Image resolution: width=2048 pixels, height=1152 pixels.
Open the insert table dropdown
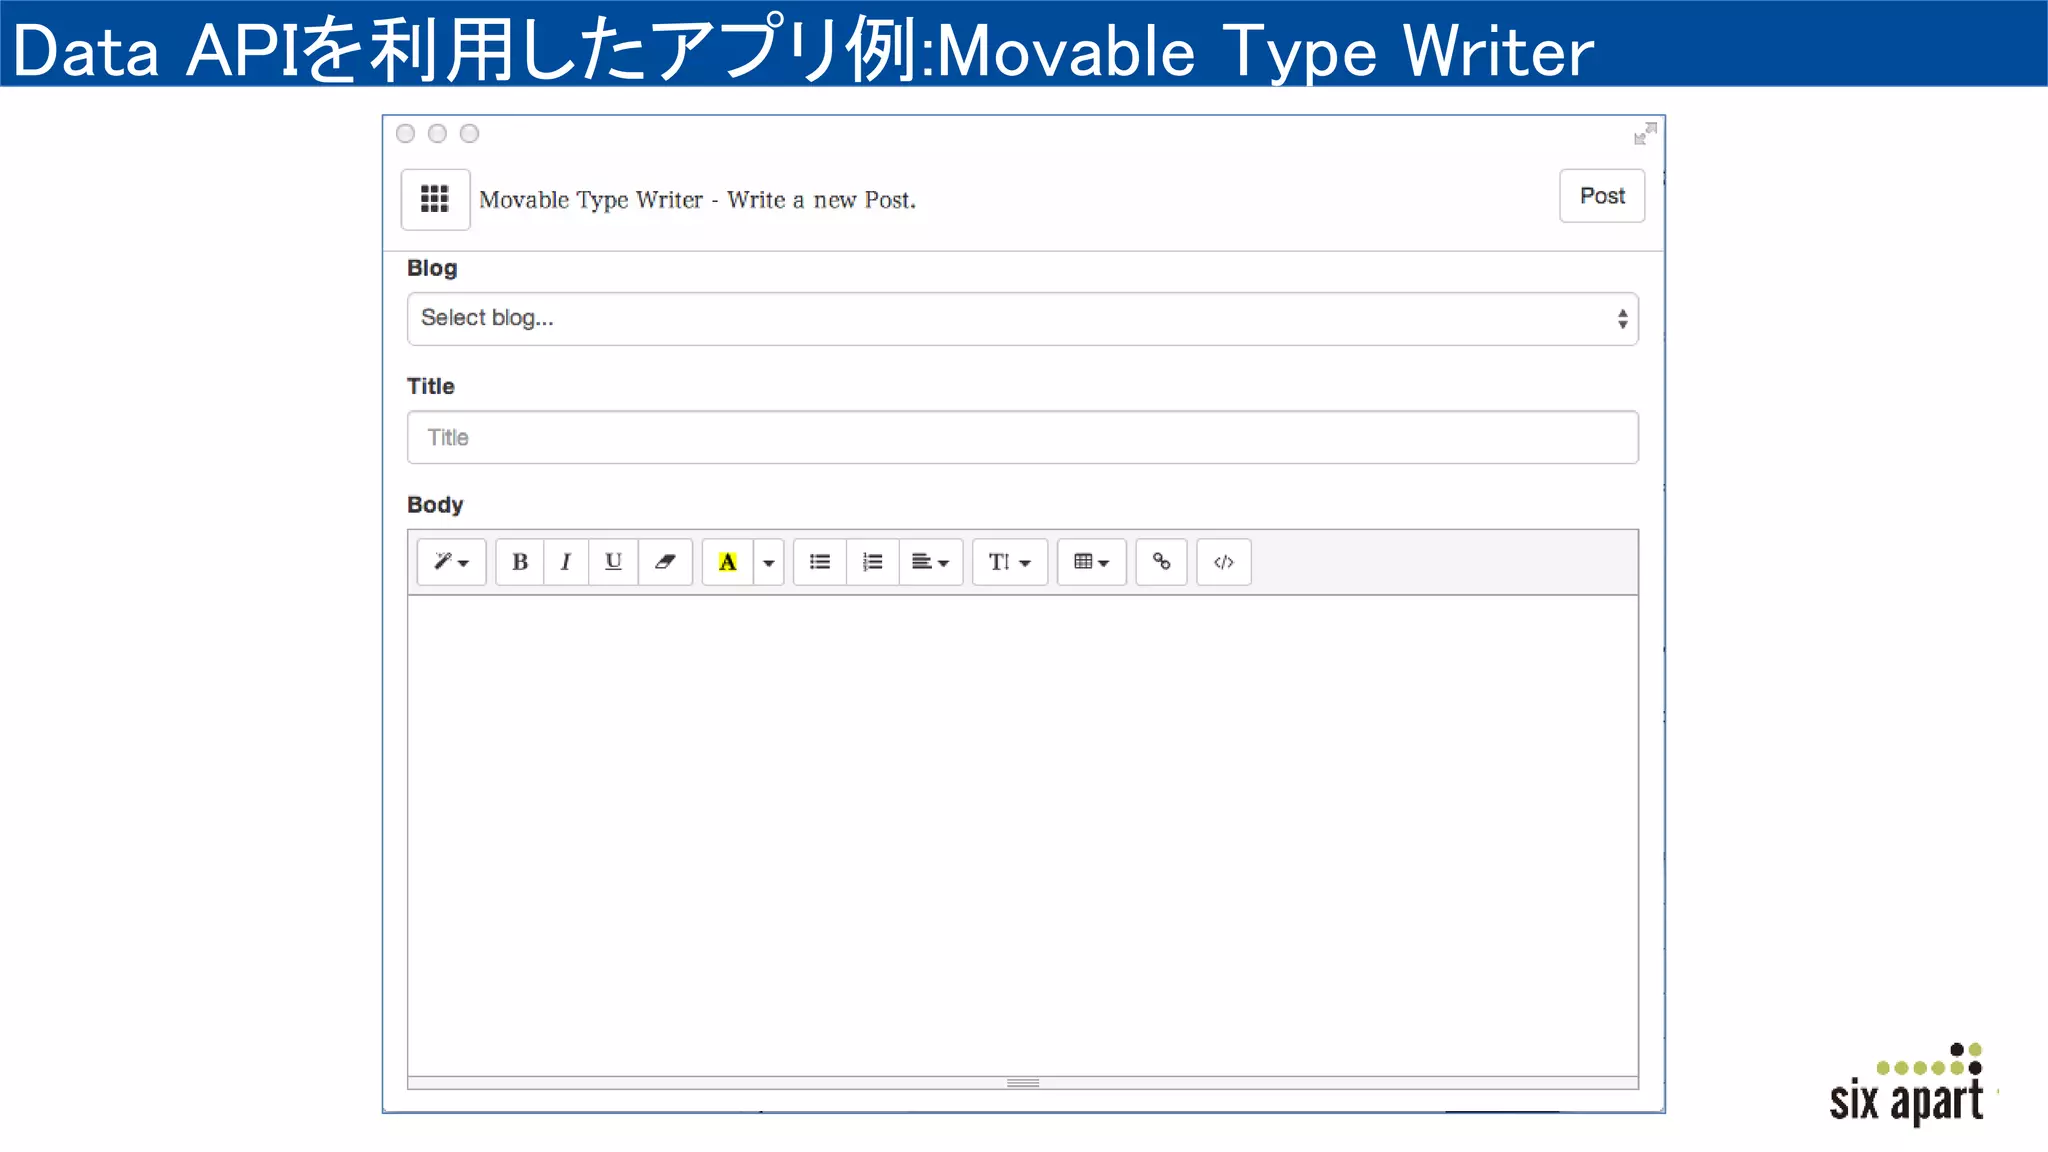(1092, 562)
